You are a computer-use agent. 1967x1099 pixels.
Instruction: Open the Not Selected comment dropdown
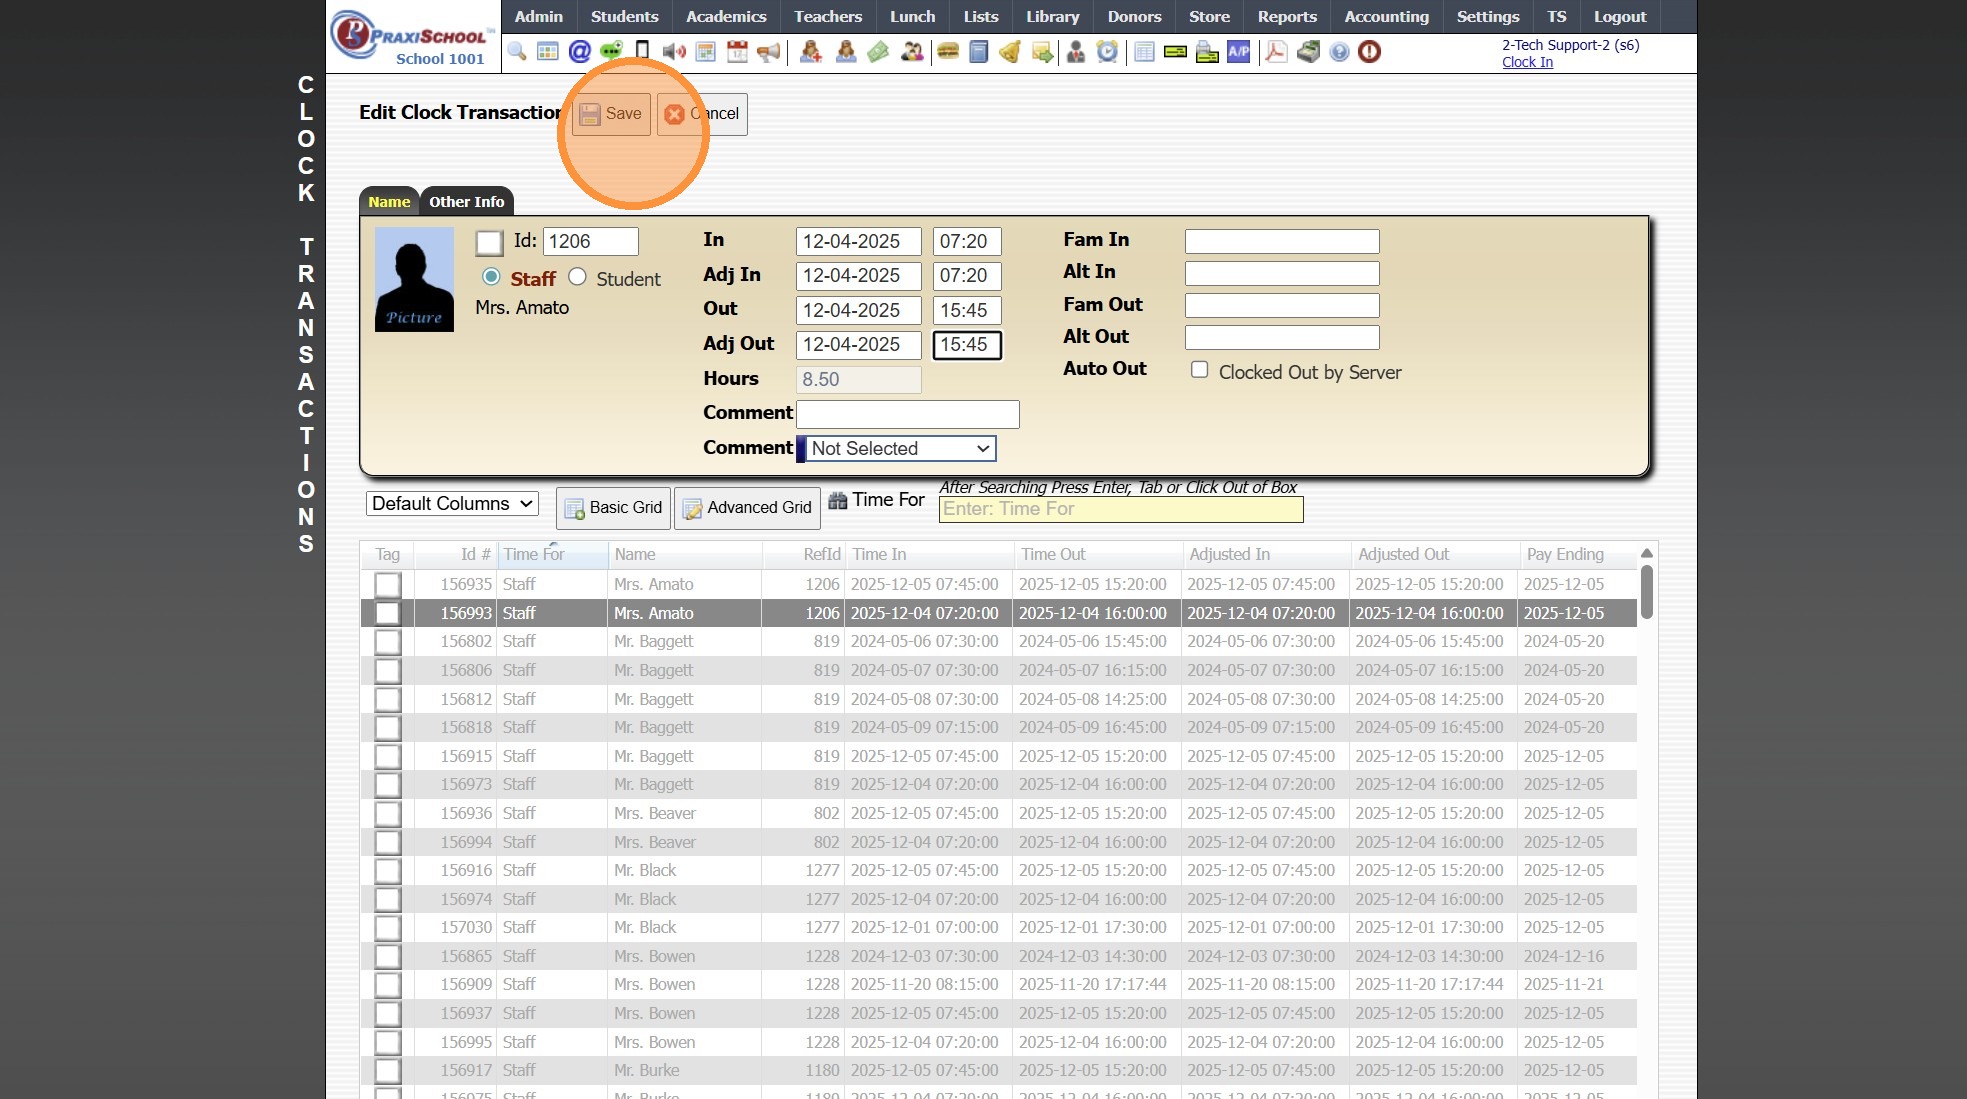coord(900,449)
